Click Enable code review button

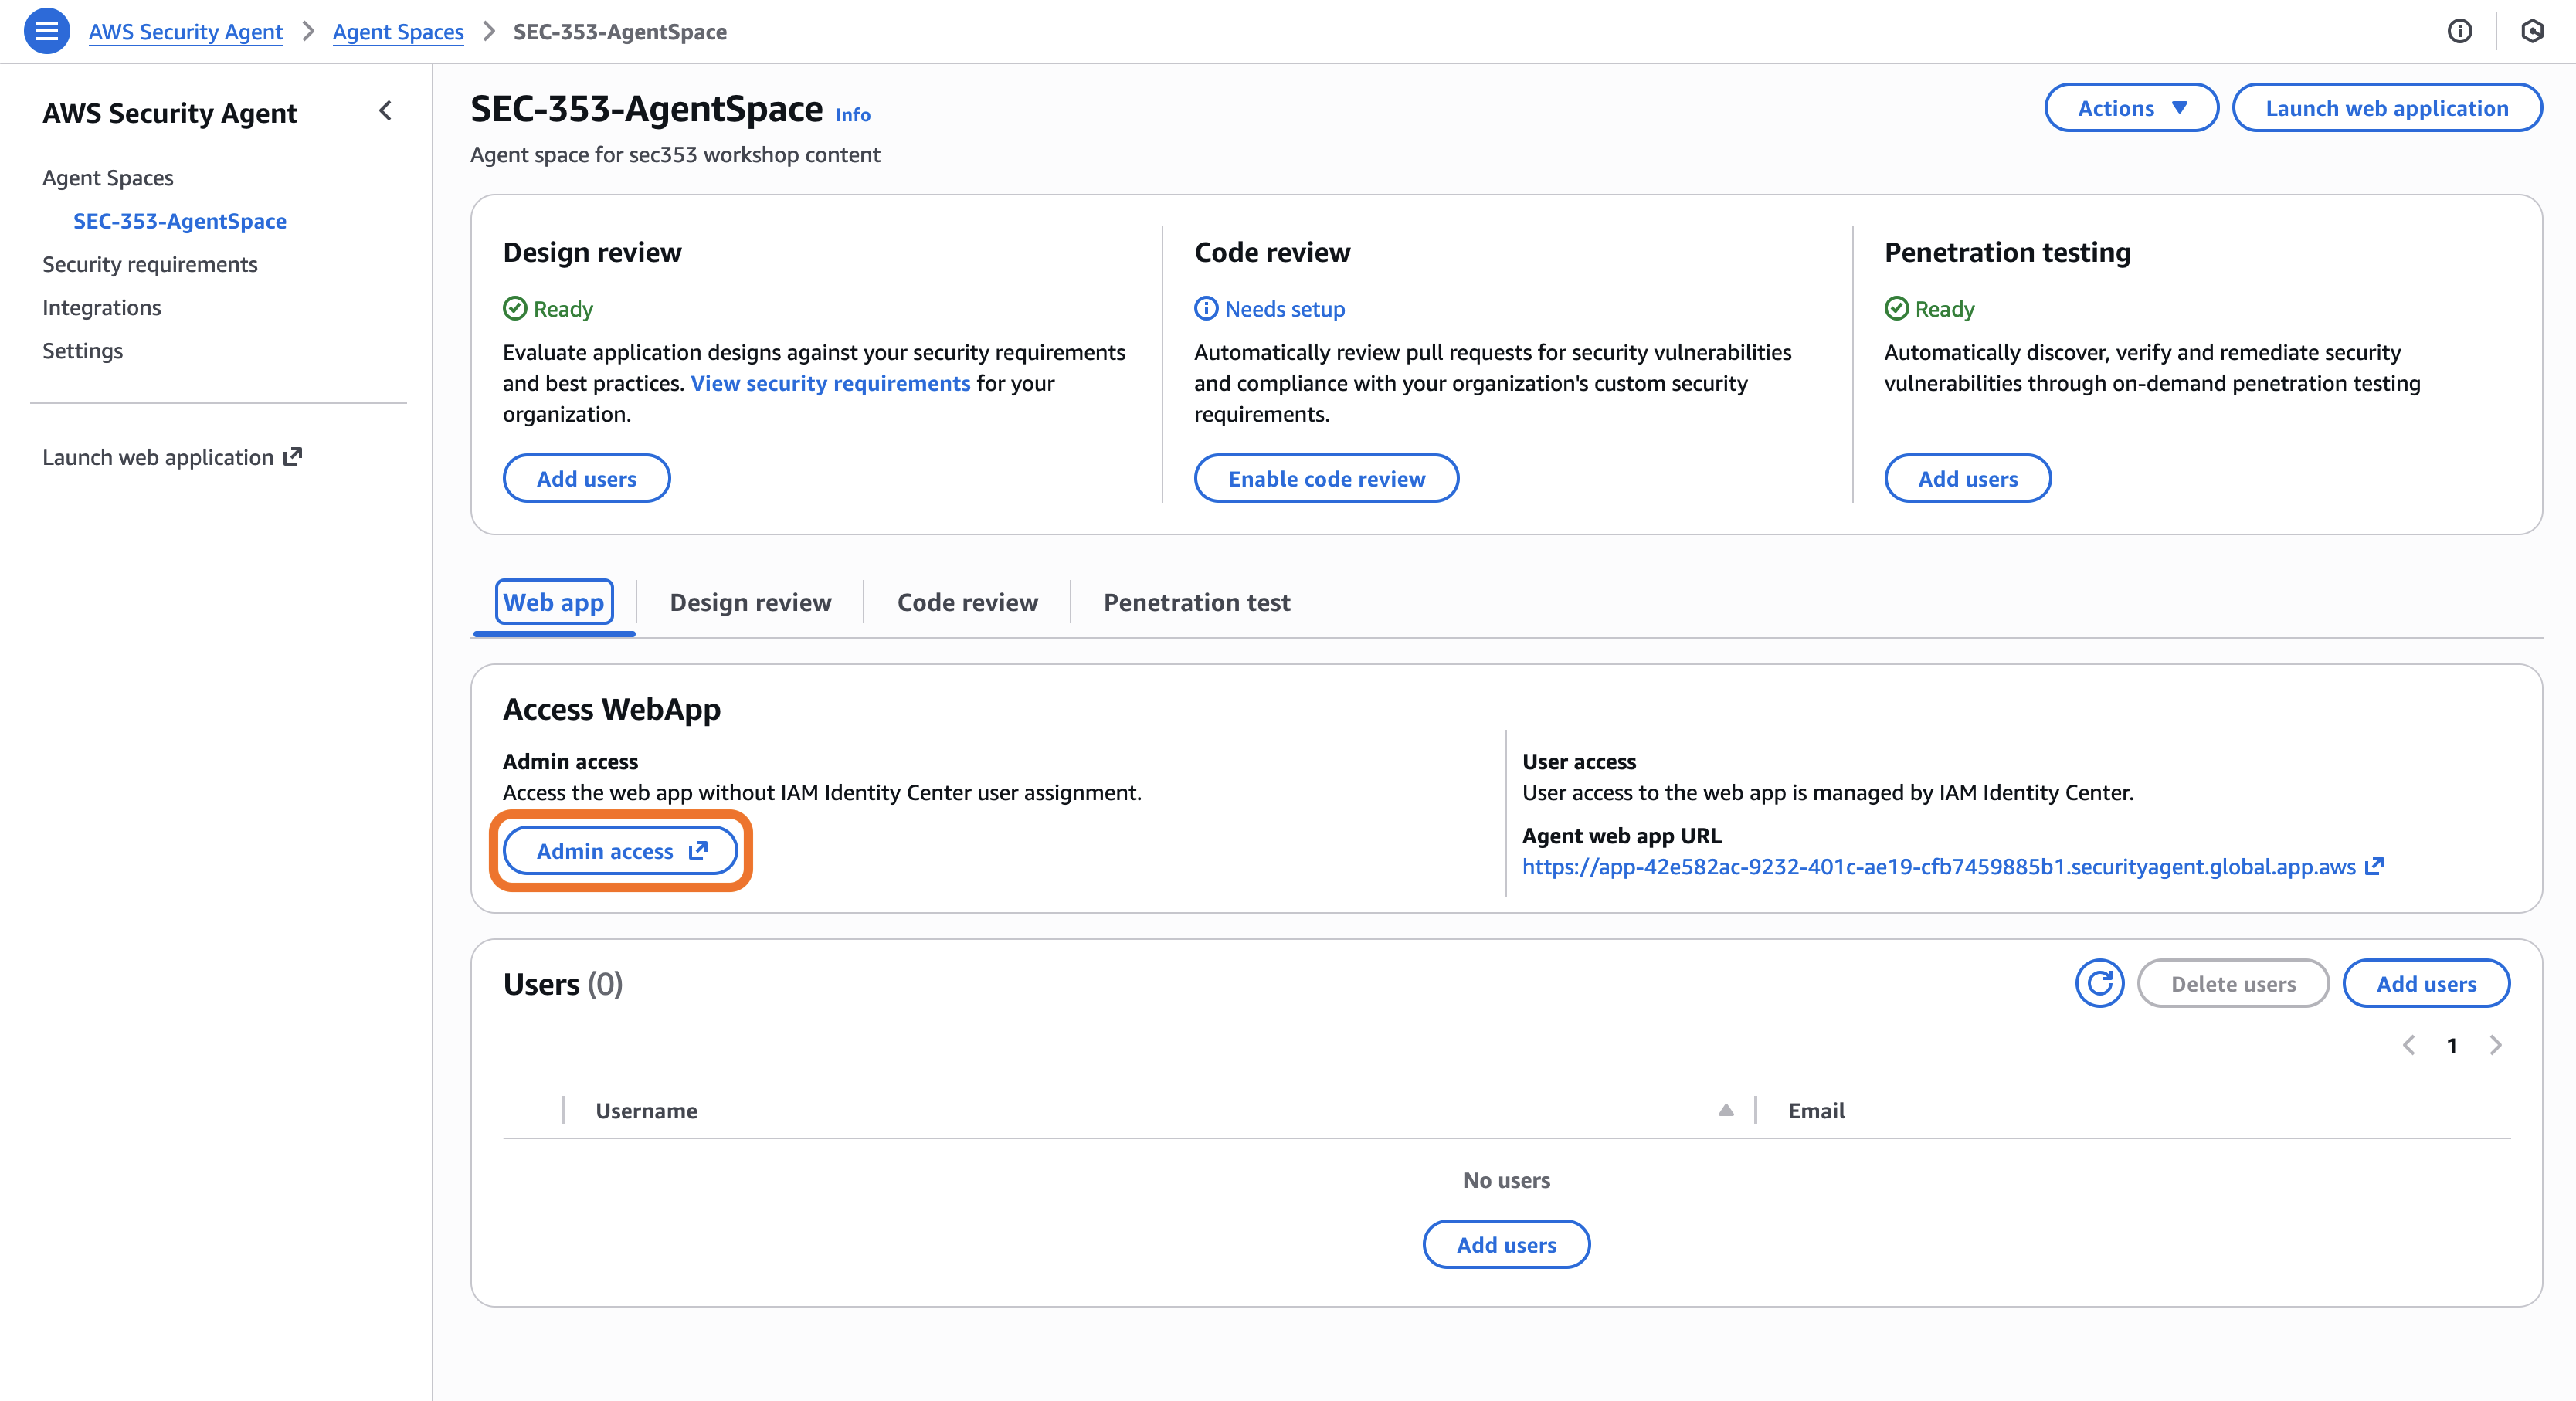click(1326, 479)
